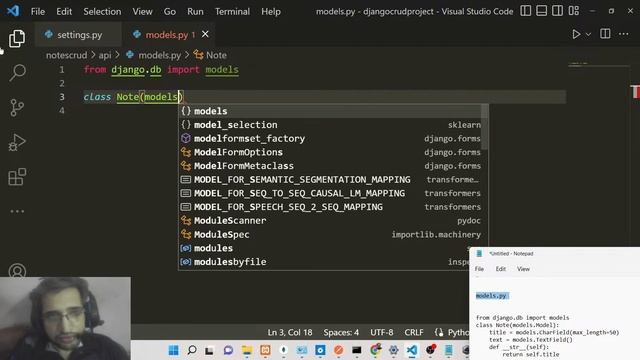Viewport: 640px width, 360px height.
Task: Click the VS Code logo in title bar
Action: [x=13, y=11]
